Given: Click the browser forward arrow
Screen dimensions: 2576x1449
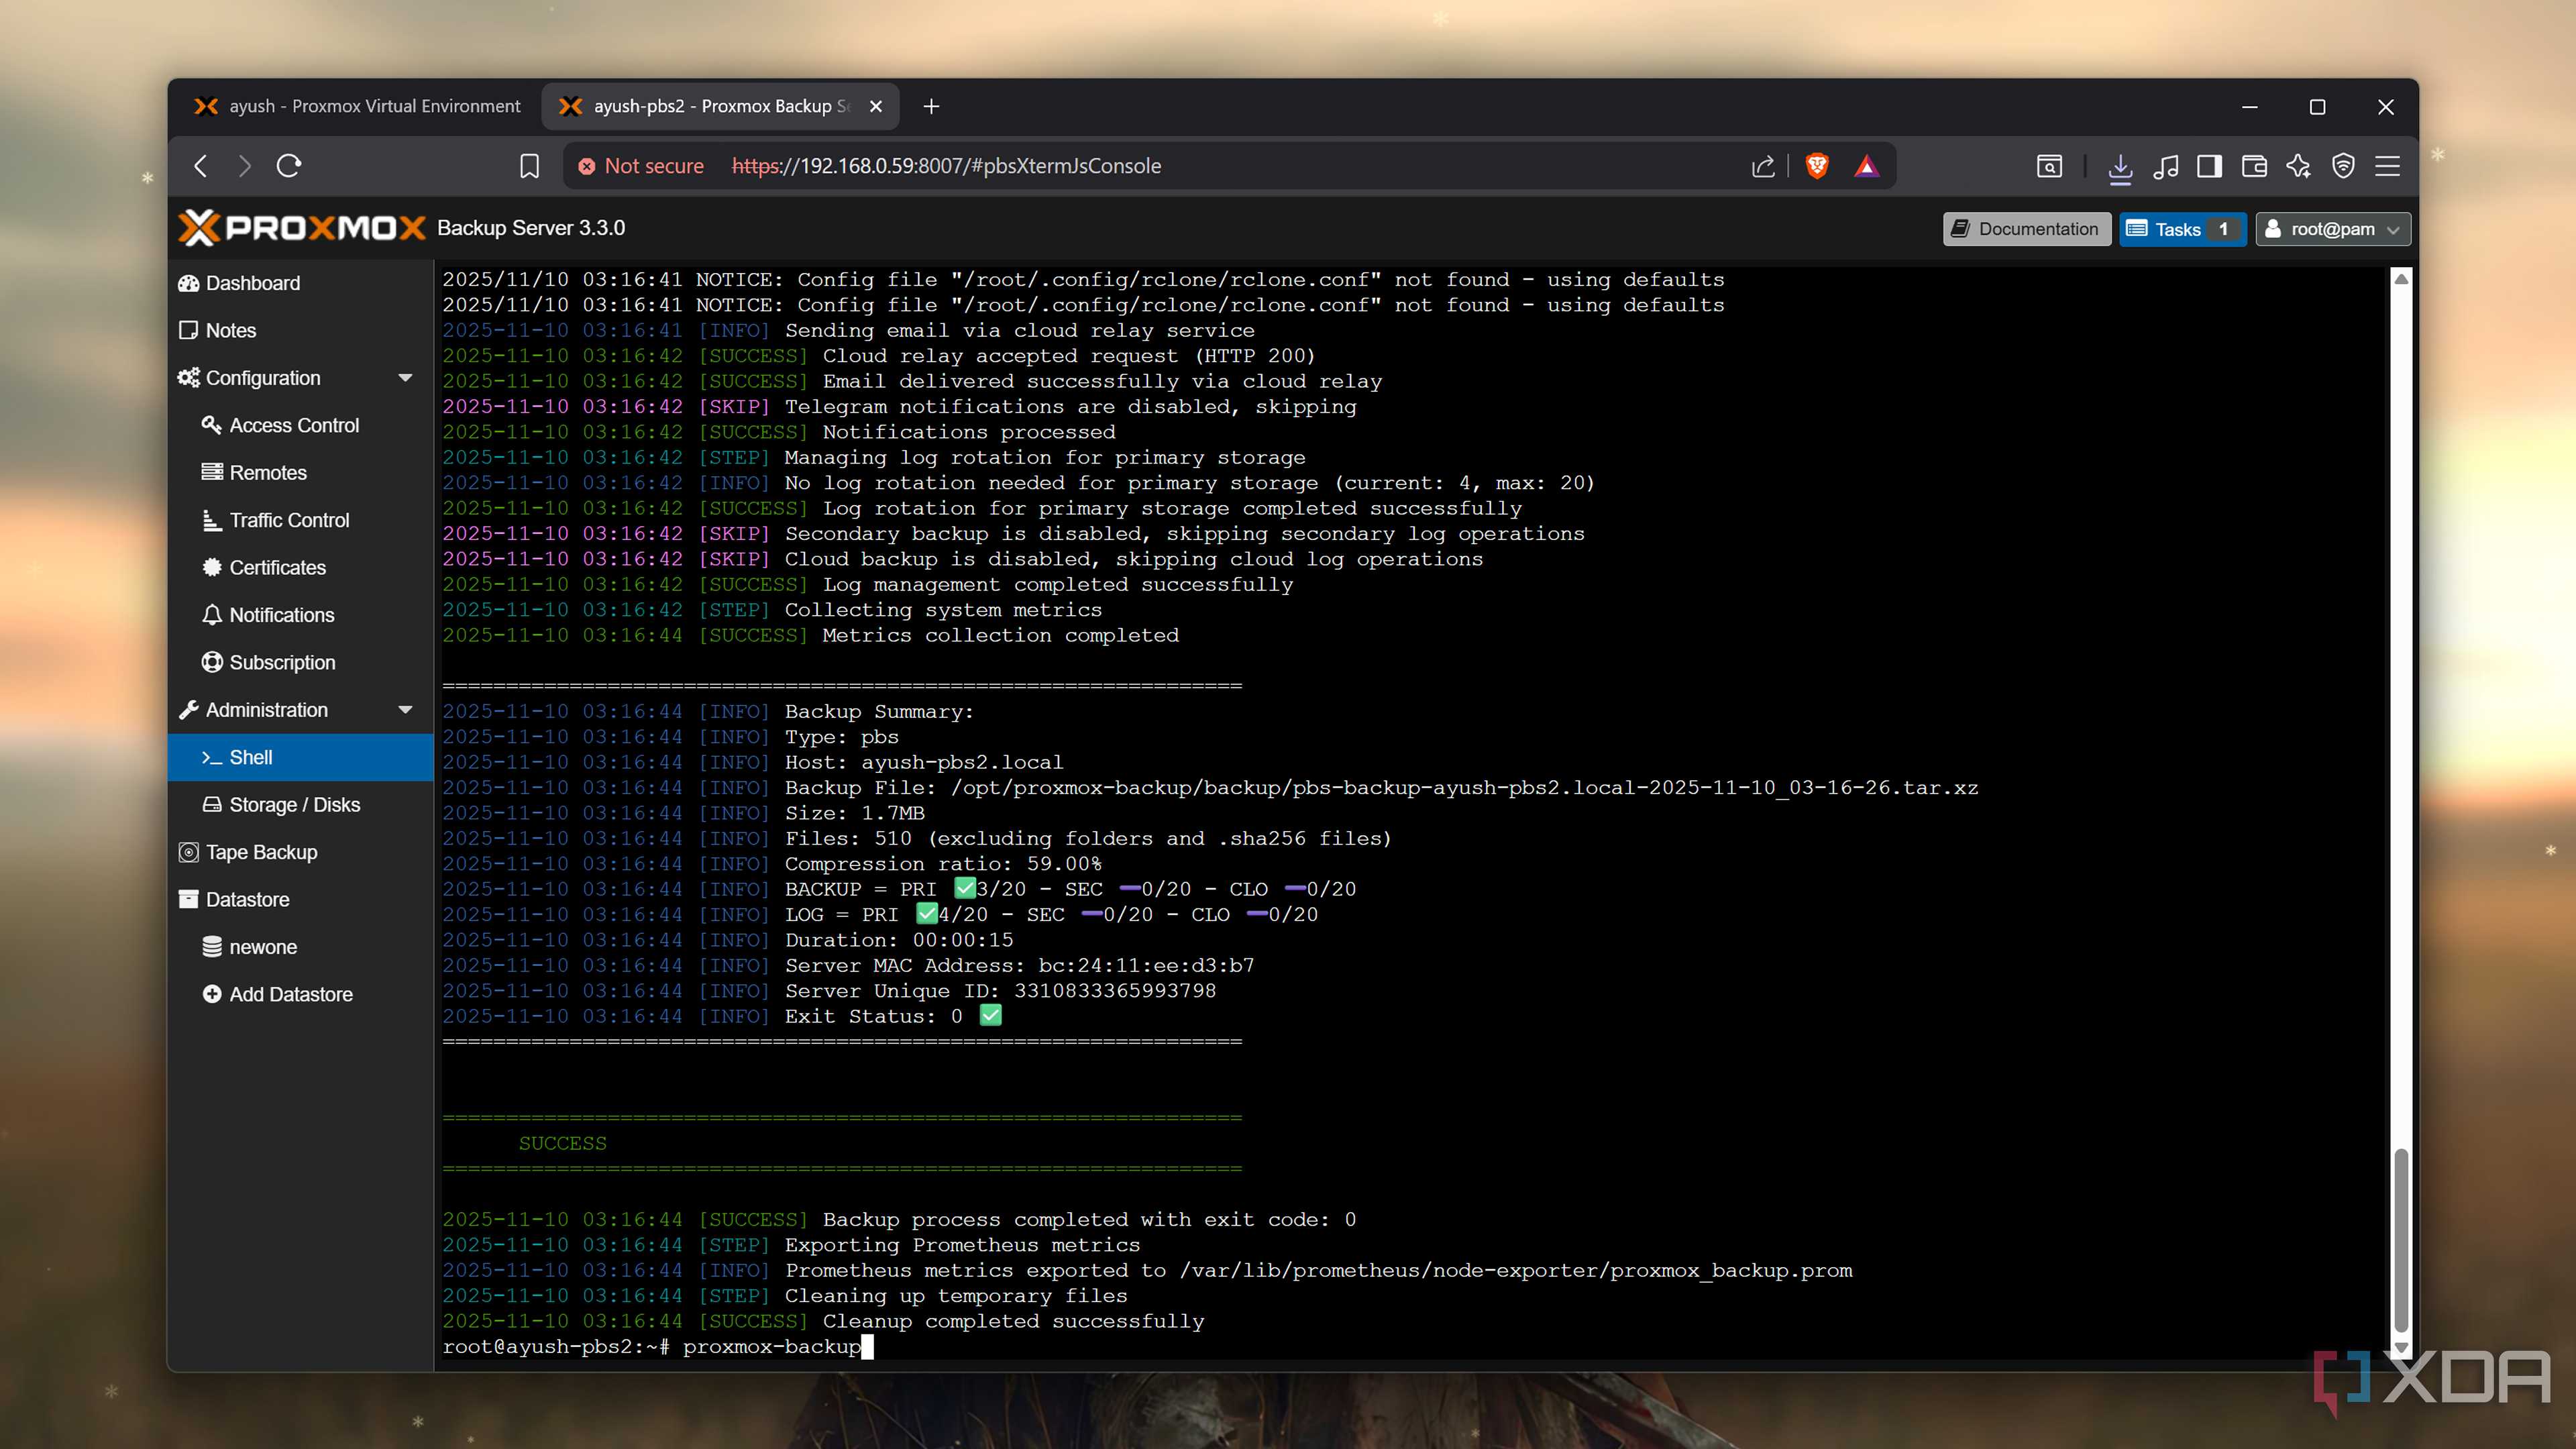Looking at the screenshot, I should pos(244,166).
